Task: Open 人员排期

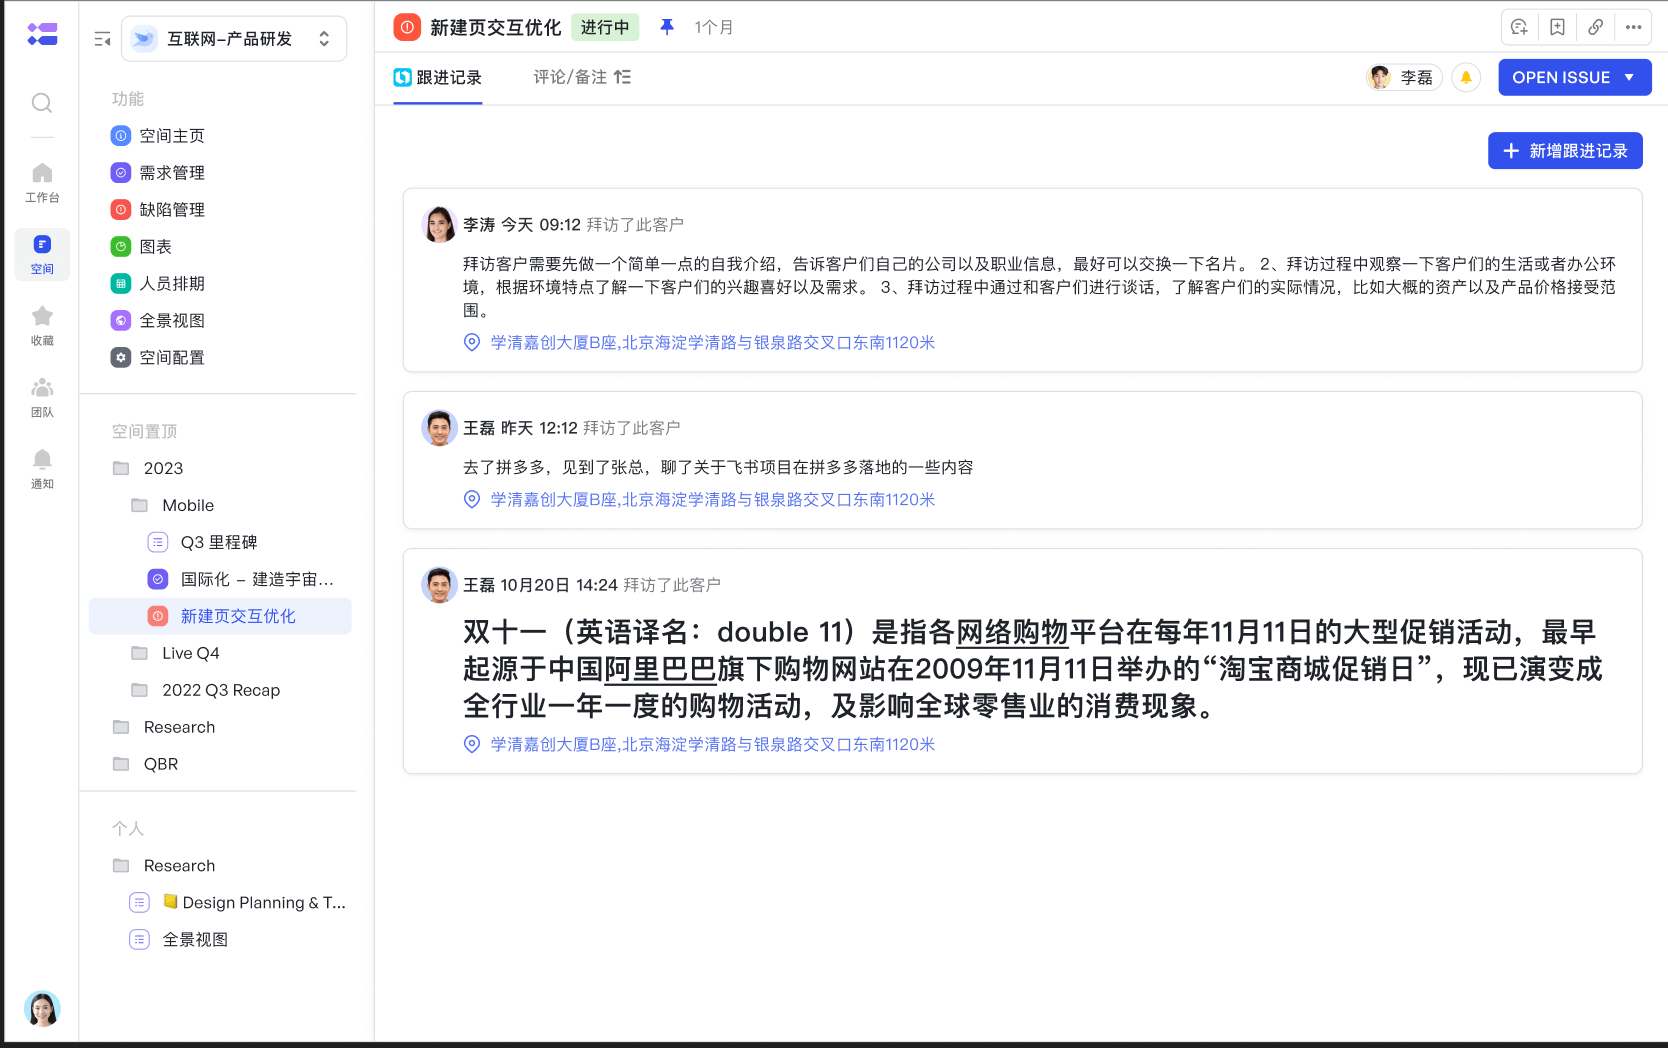Action: click(x=172, y=284)
